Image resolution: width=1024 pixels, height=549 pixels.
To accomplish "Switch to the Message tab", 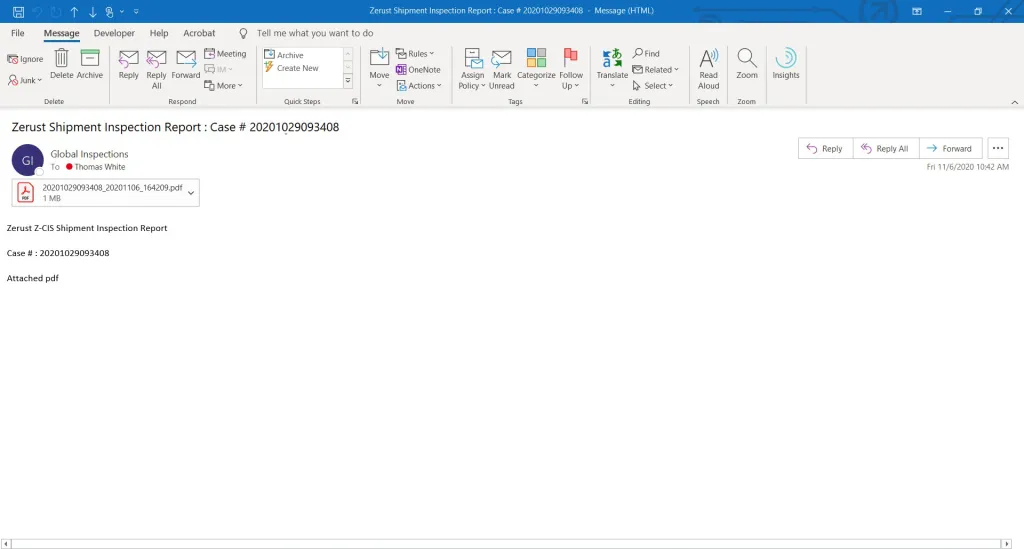I will click(x=61, y=33).
